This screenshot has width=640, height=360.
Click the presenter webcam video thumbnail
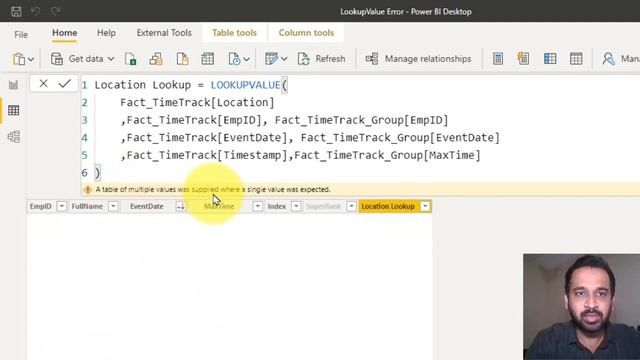[582, 307]
